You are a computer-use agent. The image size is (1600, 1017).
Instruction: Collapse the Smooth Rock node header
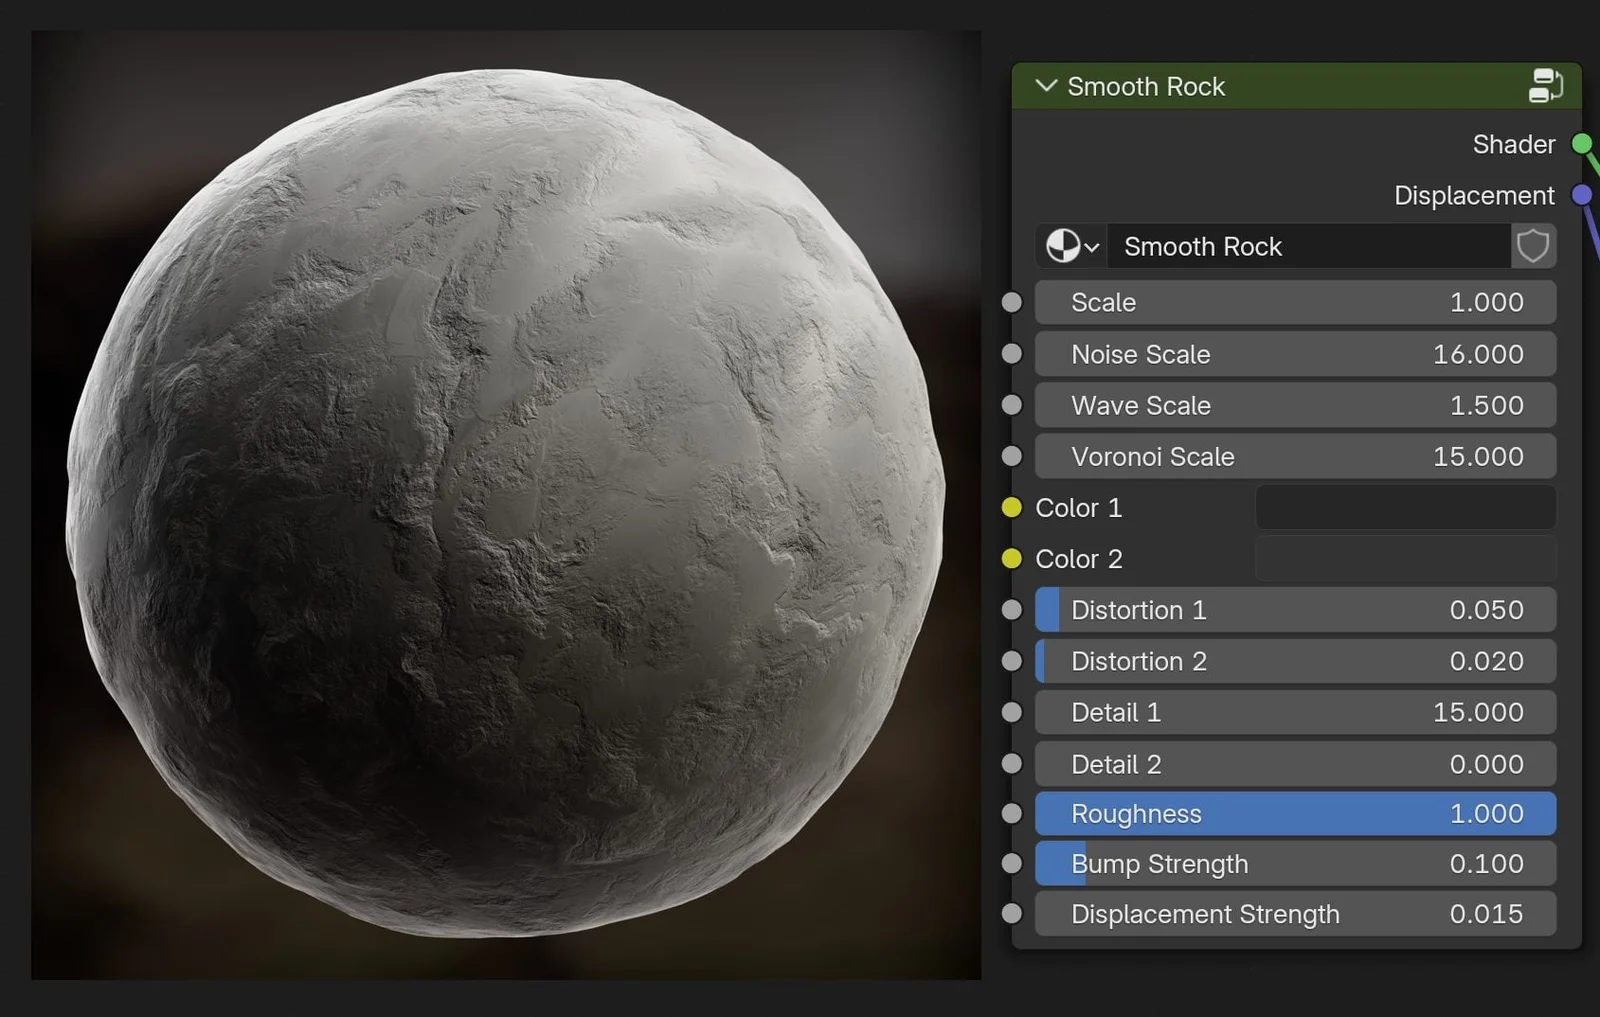pyautogui.click(x=1046, y=86)
